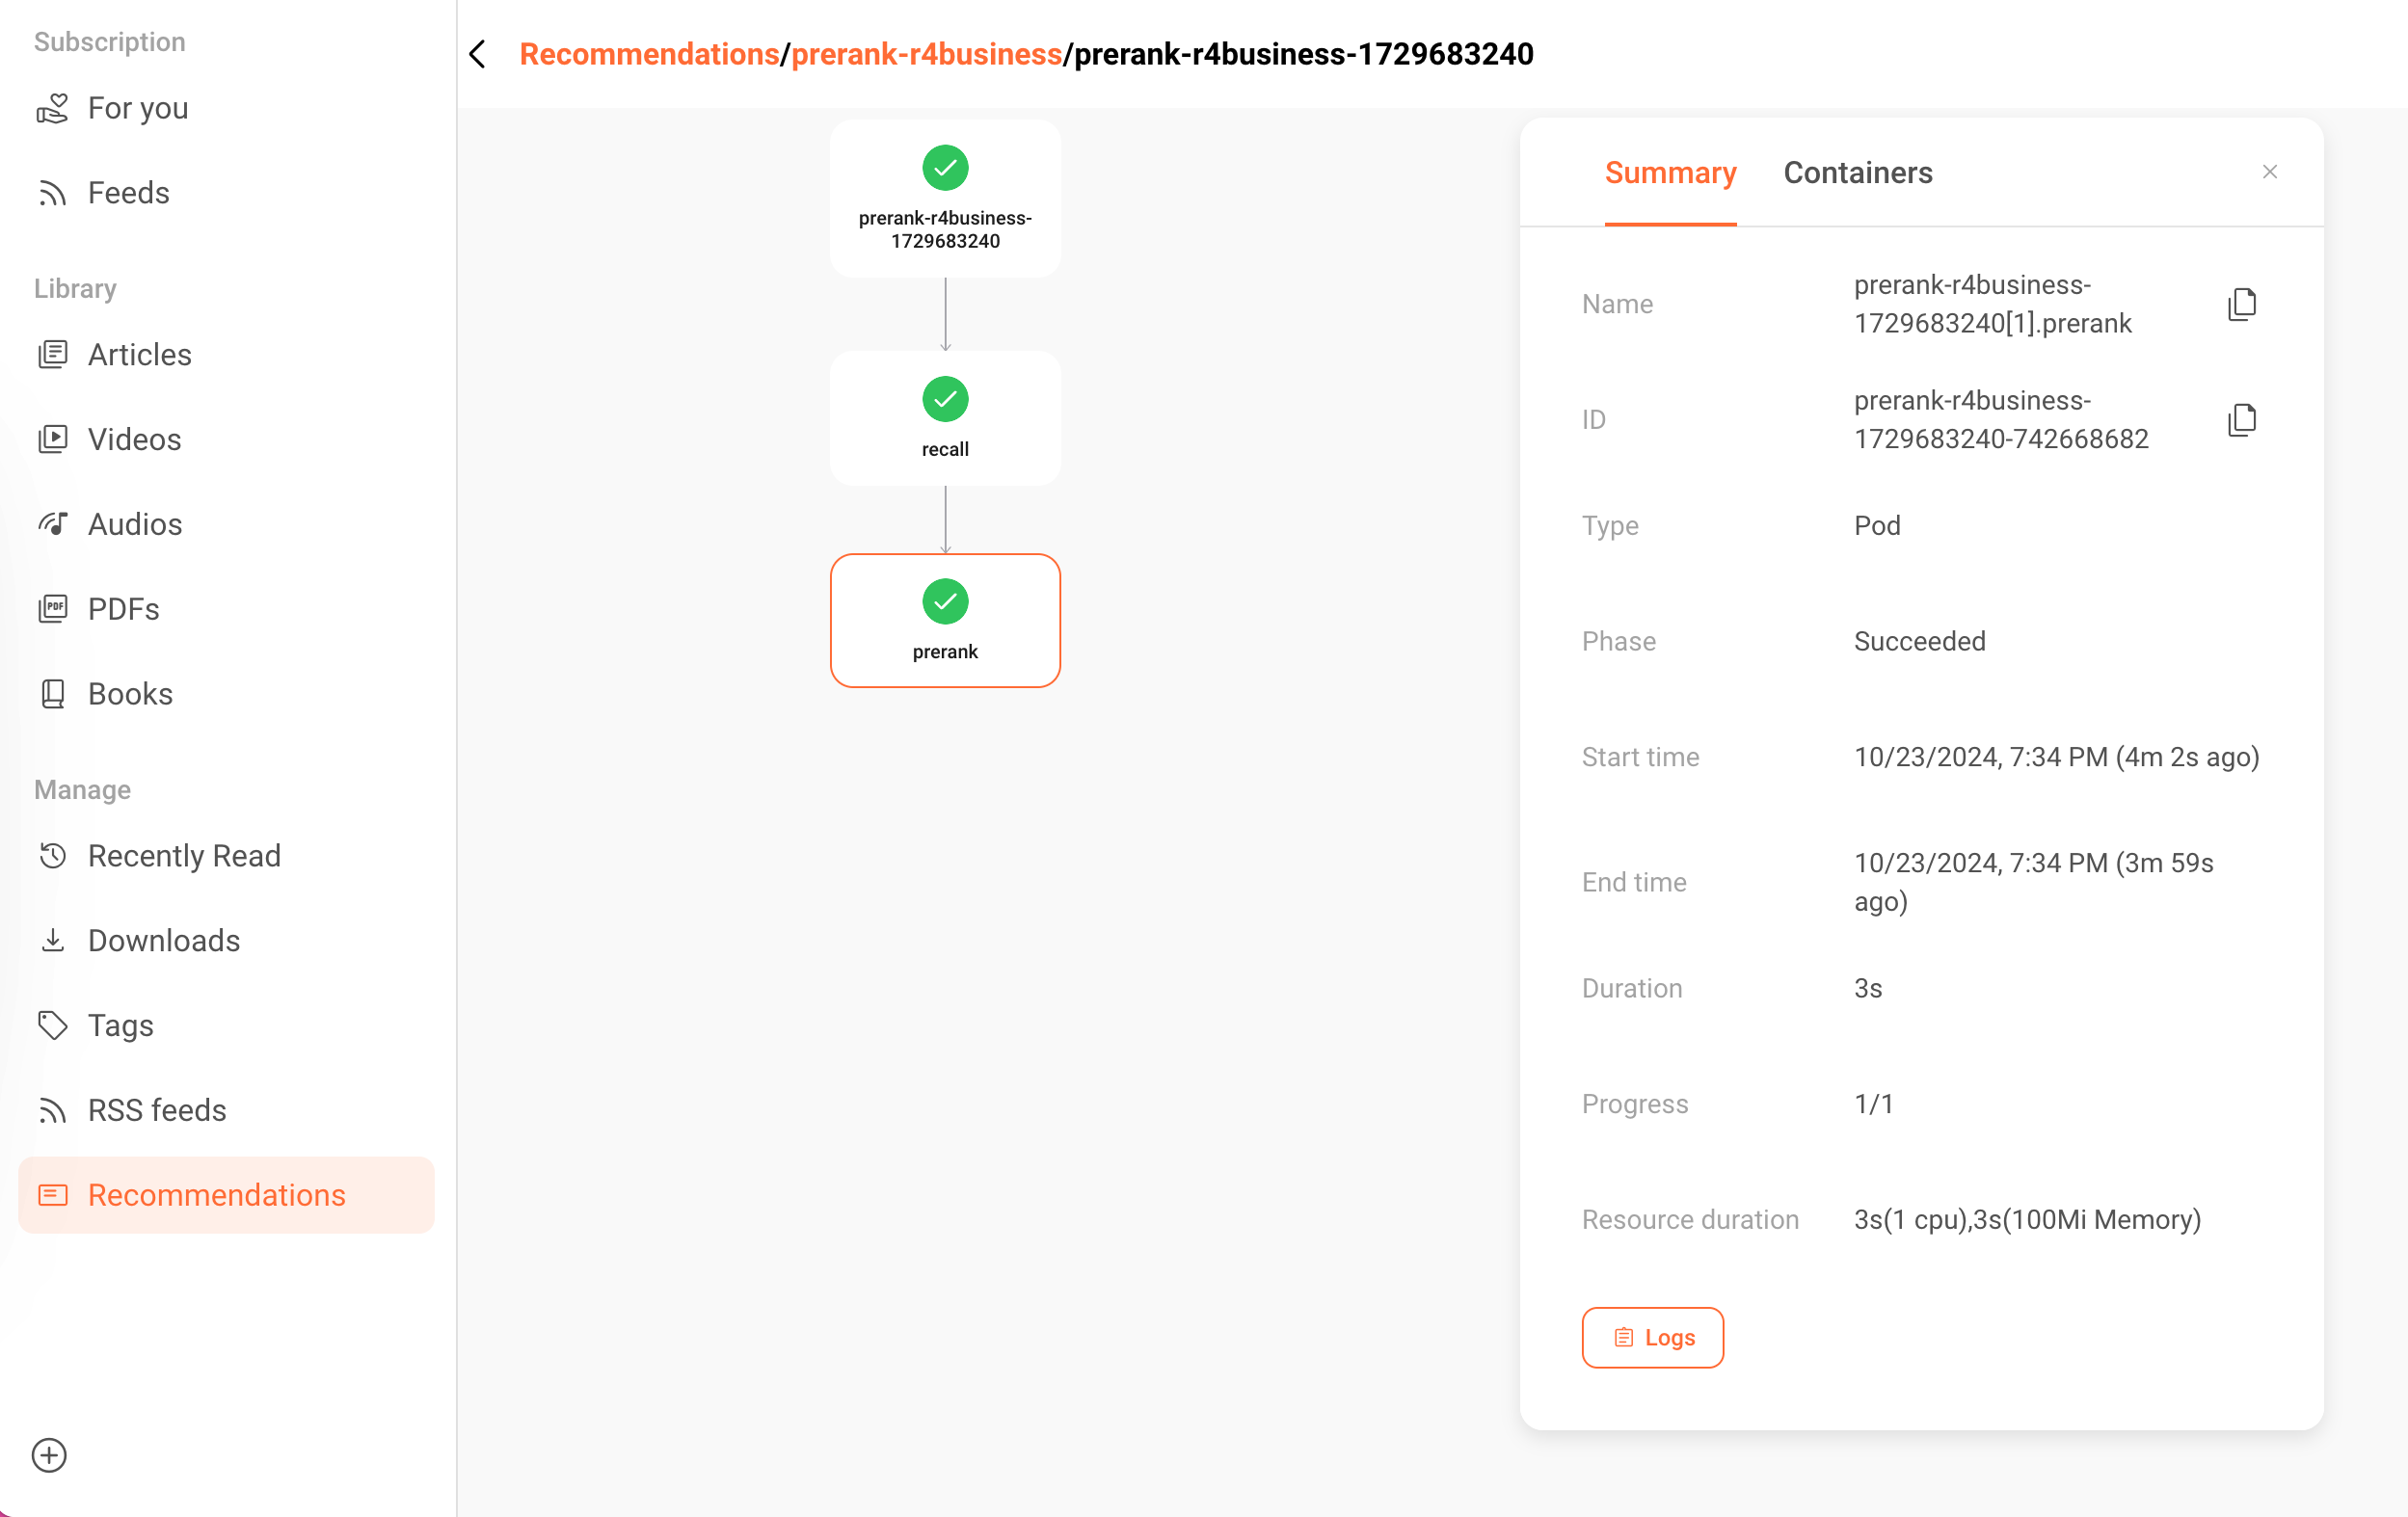Open Recently Read page
Image resolution: width=2408 pixels, height=1517 pixels.
point(226,855)
